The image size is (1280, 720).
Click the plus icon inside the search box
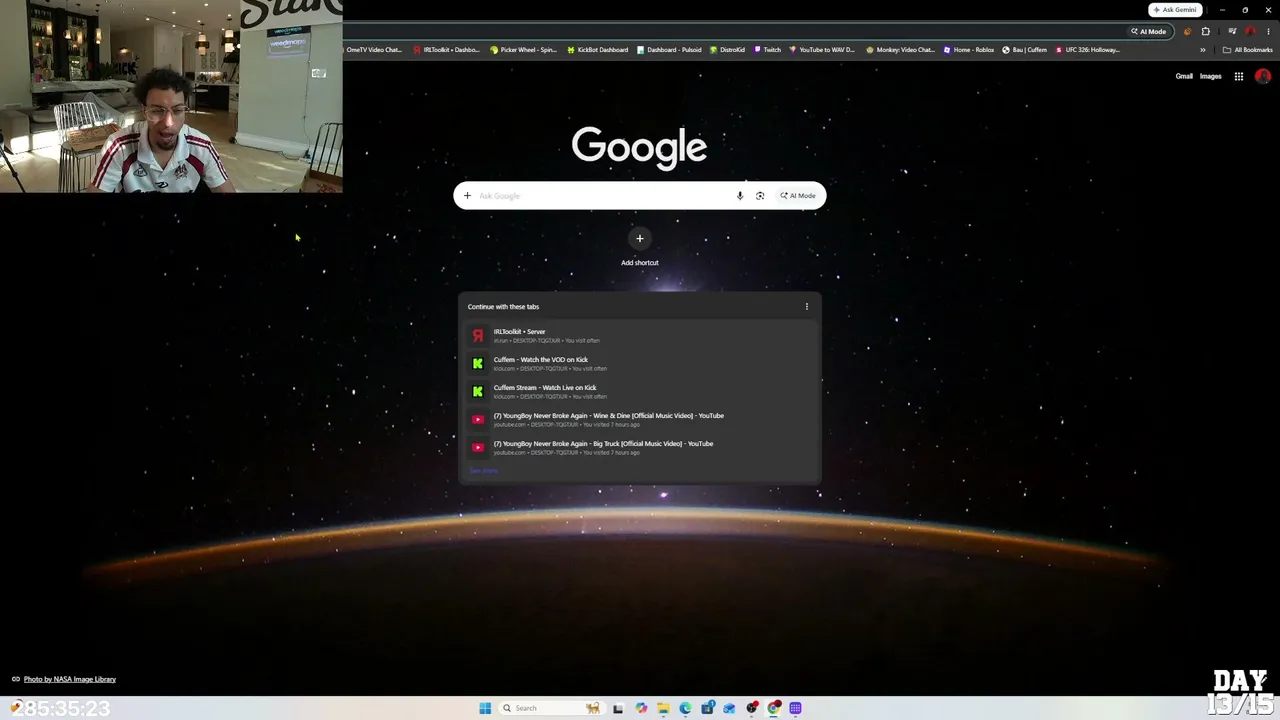pyautogui.click(x=467, y=196)
